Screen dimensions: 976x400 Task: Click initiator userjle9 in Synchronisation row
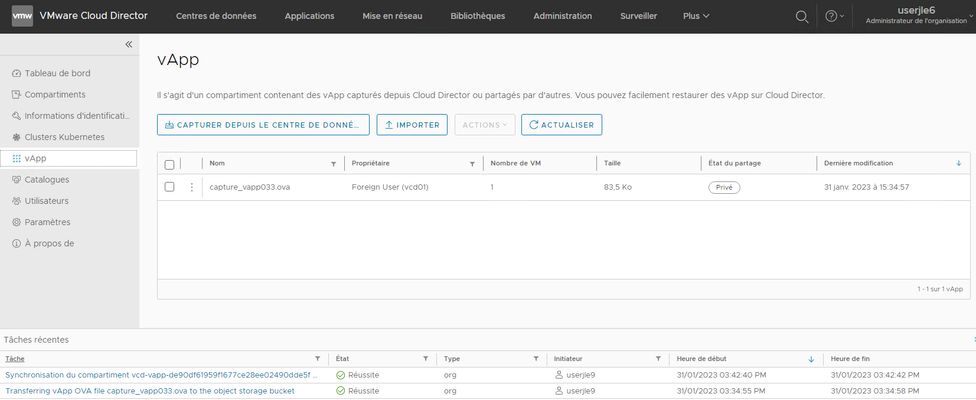point(575,375)
